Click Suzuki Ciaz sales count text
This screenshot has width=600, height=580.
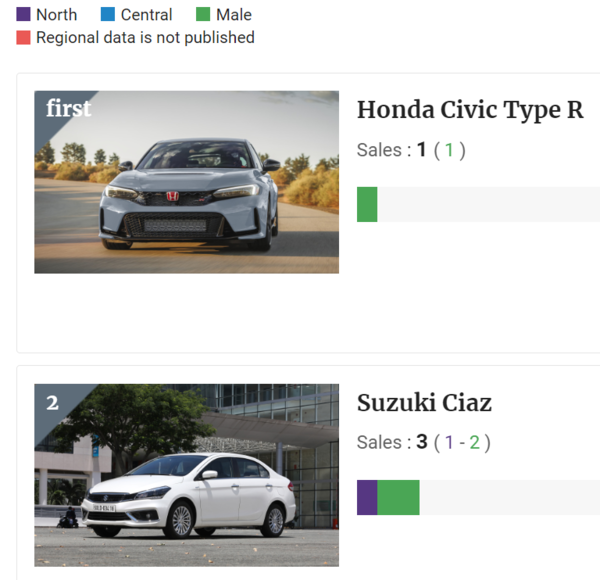pos(424,442)
